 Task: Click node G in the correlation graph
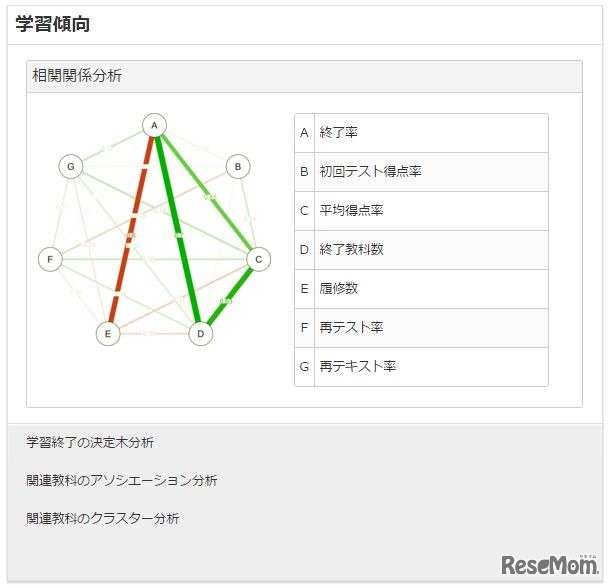(70, 167)
